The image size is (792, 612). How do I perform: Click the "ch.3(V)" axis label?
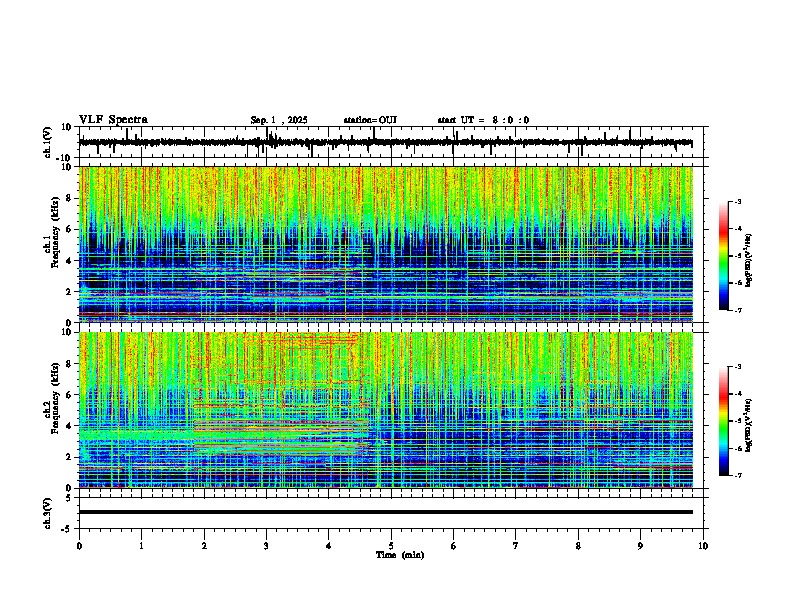coord(48,513)
